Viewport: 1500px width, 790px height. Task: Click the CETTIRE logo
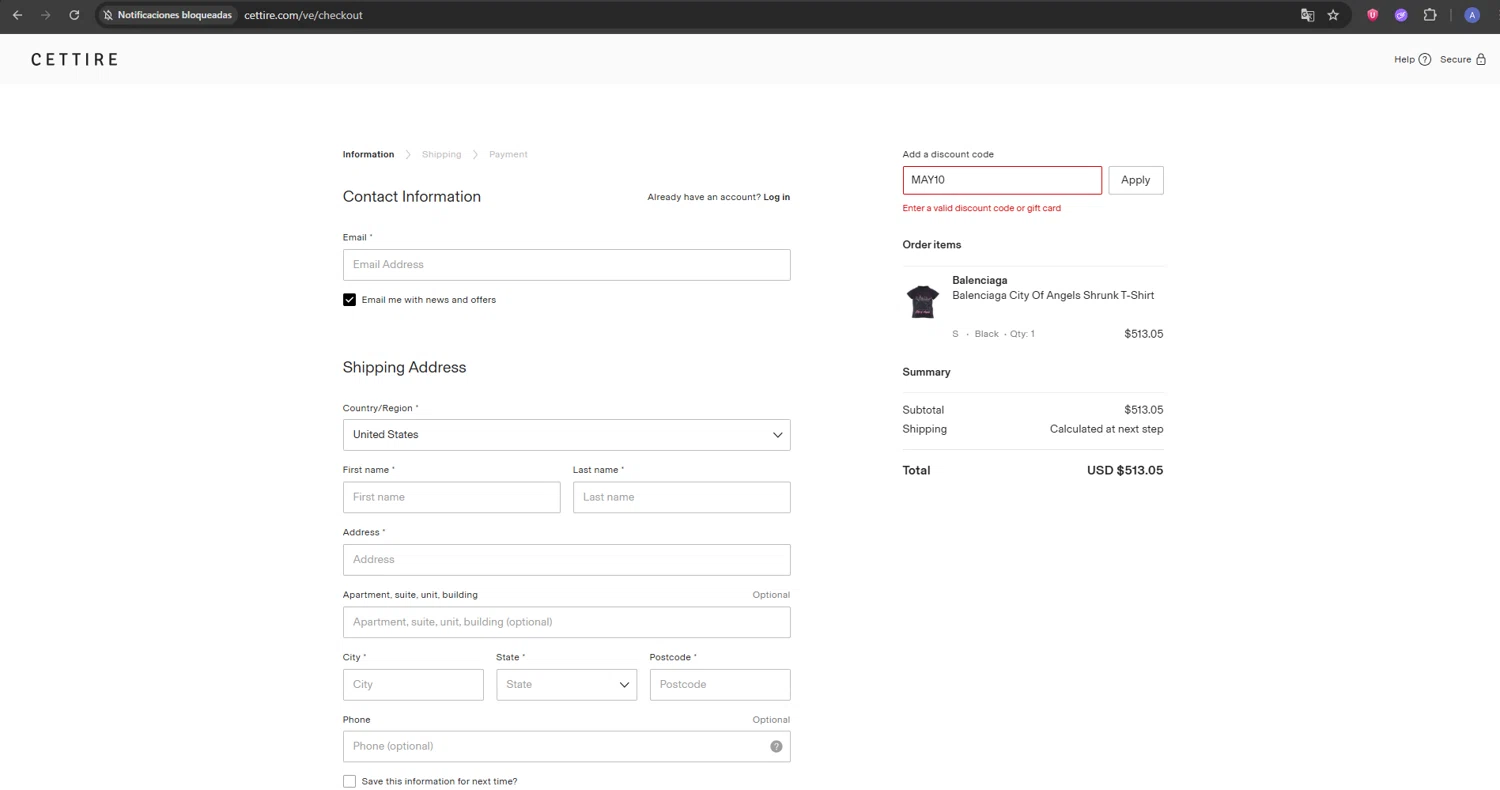(74, 59)
